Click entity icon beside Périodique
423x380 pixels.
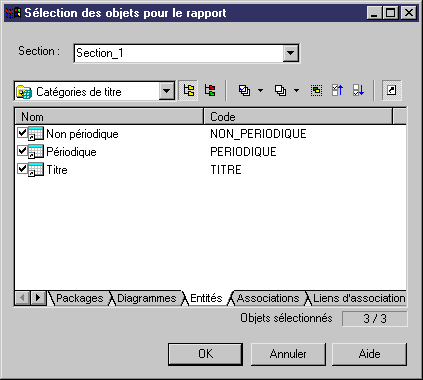coord(36,152)
